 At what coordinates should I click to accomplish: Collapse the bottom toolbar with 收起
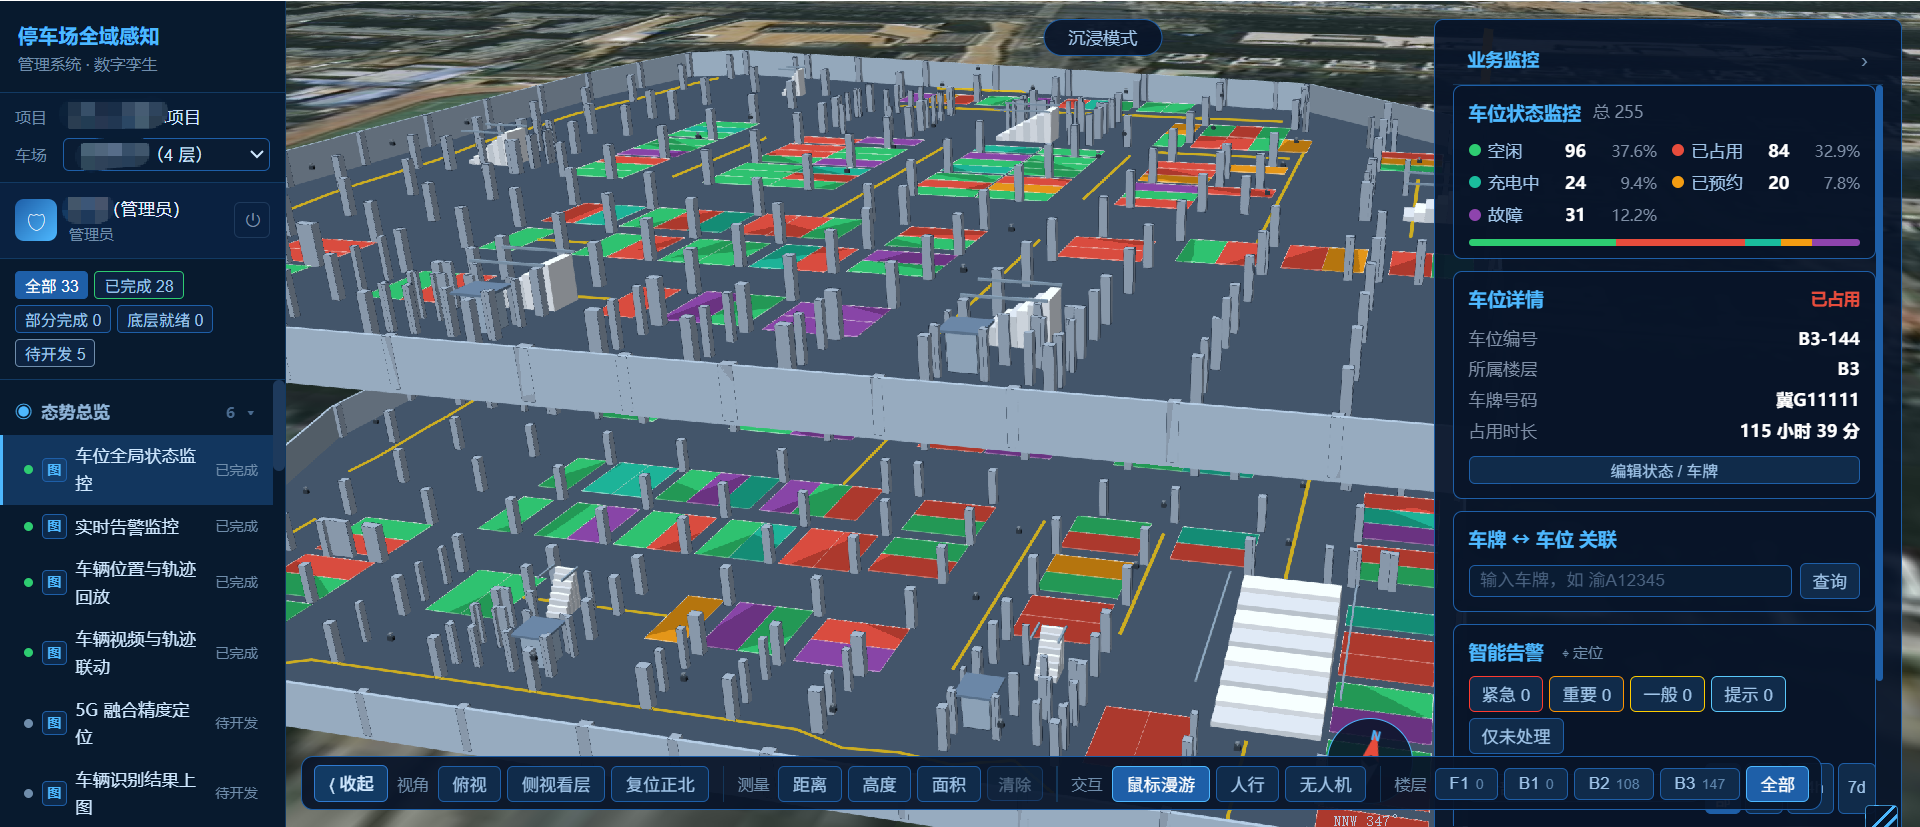[x=351, y=785]
